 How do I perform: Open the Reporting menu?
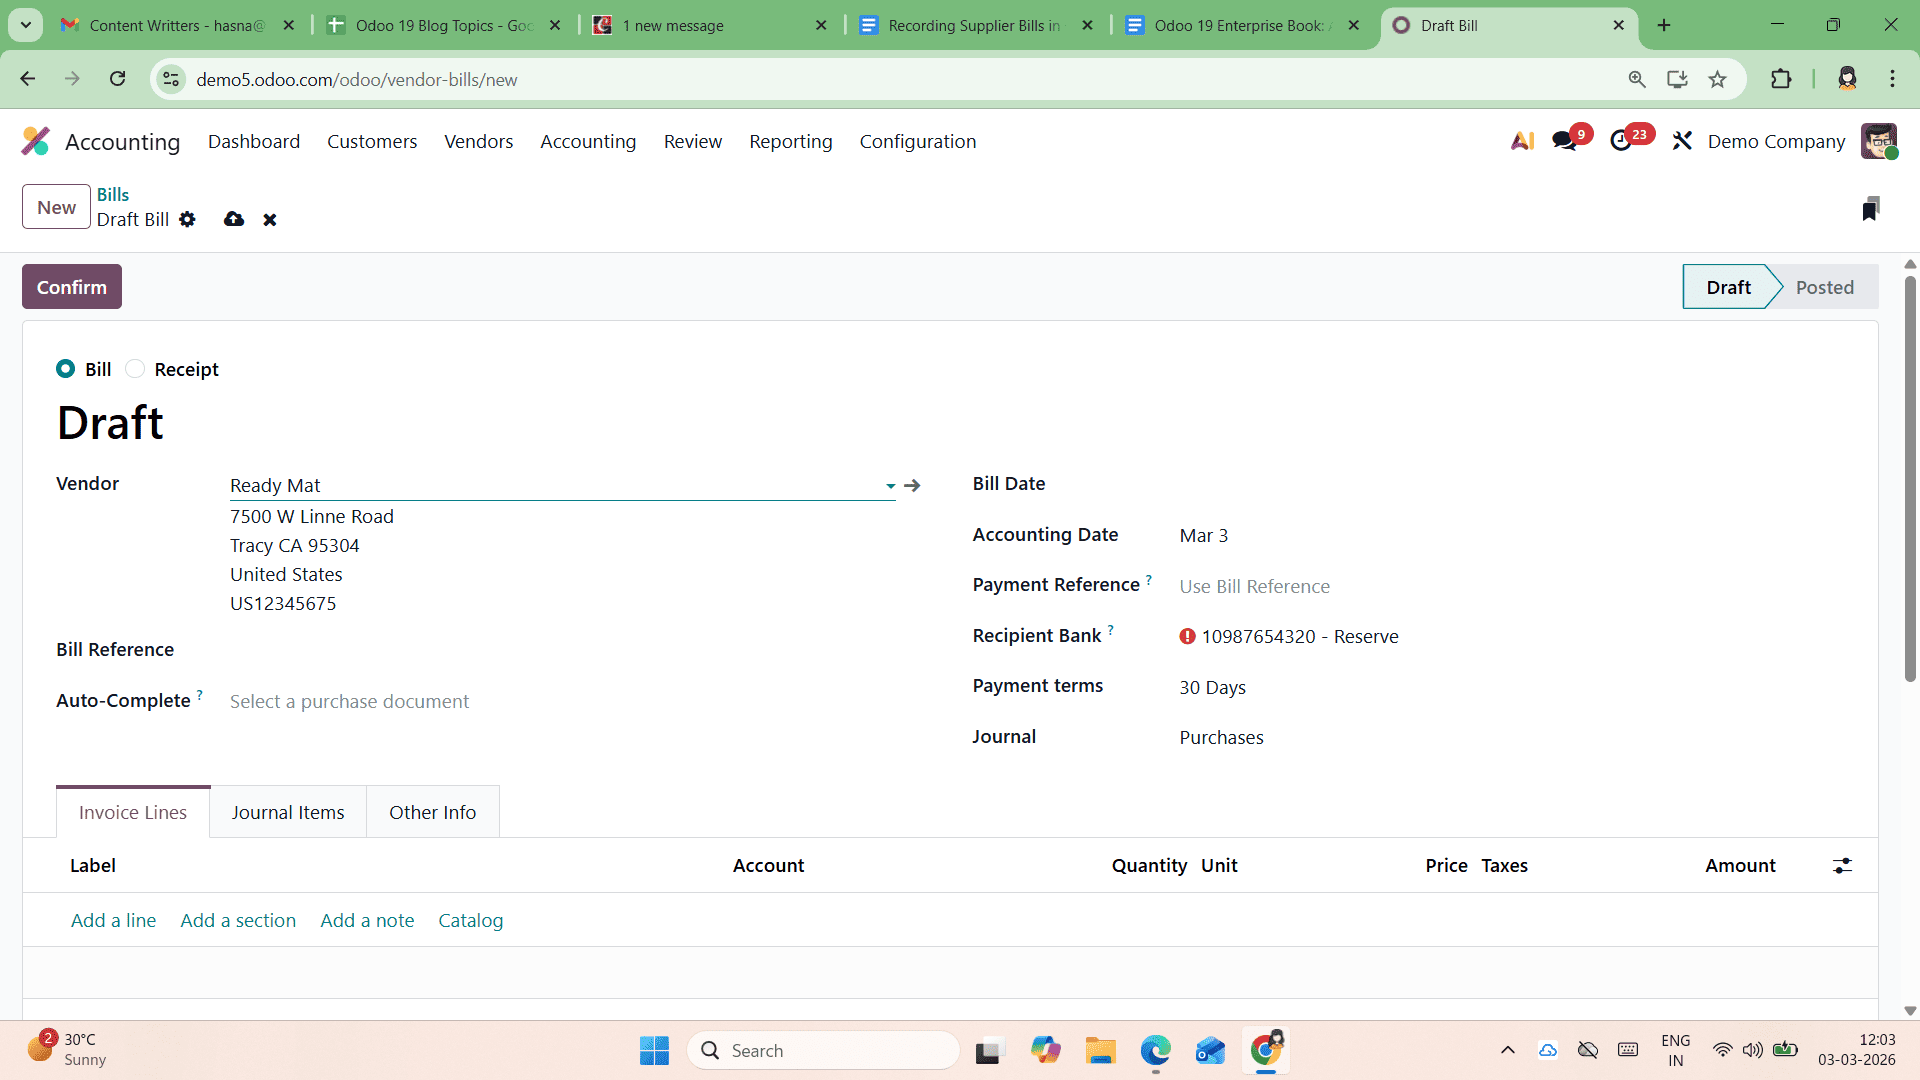pos(790,141)
